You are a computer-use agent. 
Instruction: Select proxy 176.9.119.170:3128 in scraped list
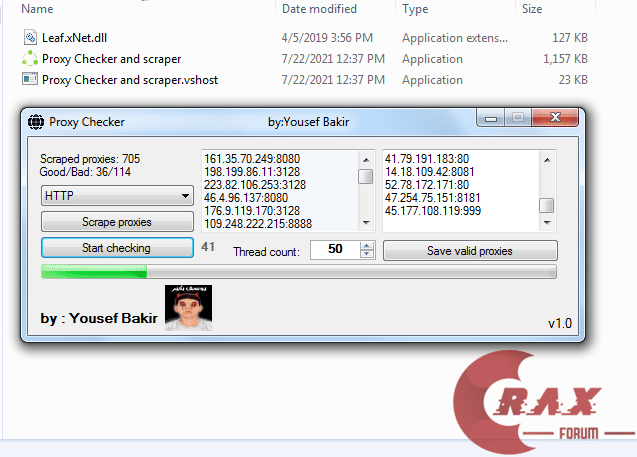coord(252,211)
